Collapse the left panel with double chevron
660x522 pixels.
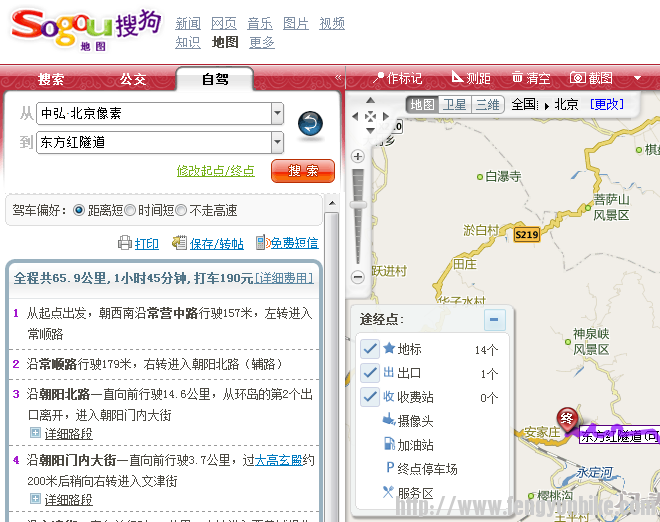(x=338, y=77)
